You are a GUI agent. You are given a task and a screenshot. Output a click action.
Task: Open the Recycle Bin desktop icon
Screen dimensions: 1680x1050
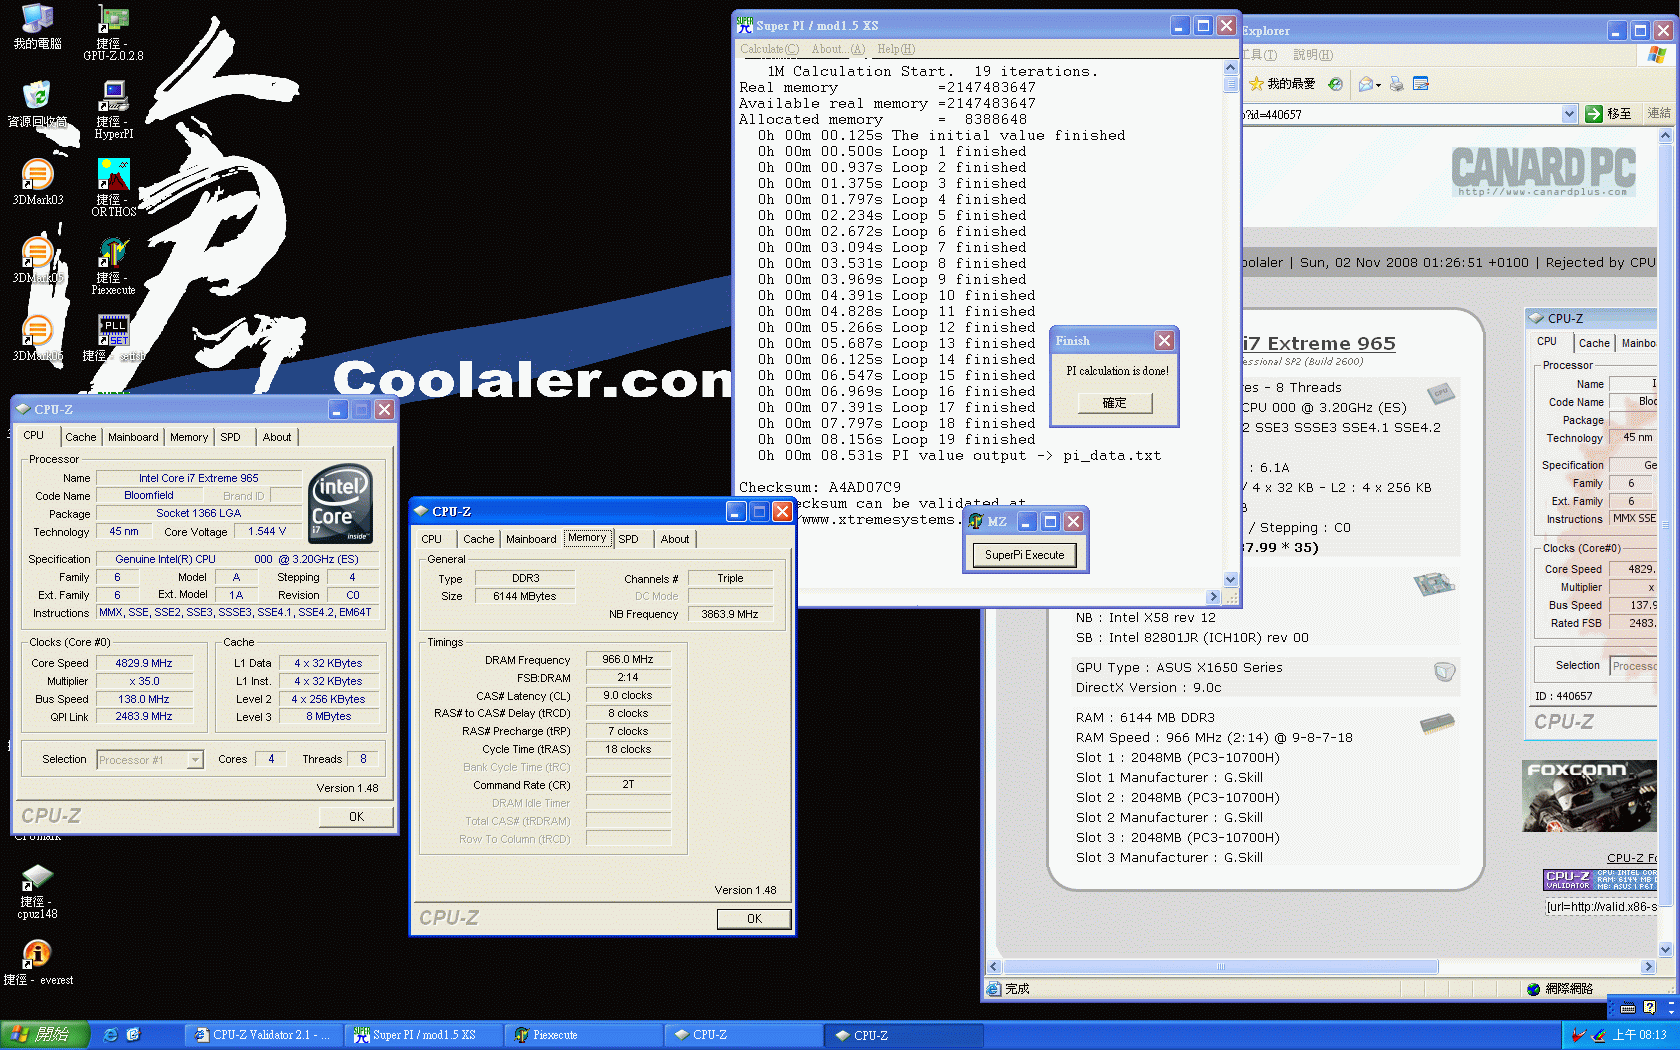(x=37, y=104)
